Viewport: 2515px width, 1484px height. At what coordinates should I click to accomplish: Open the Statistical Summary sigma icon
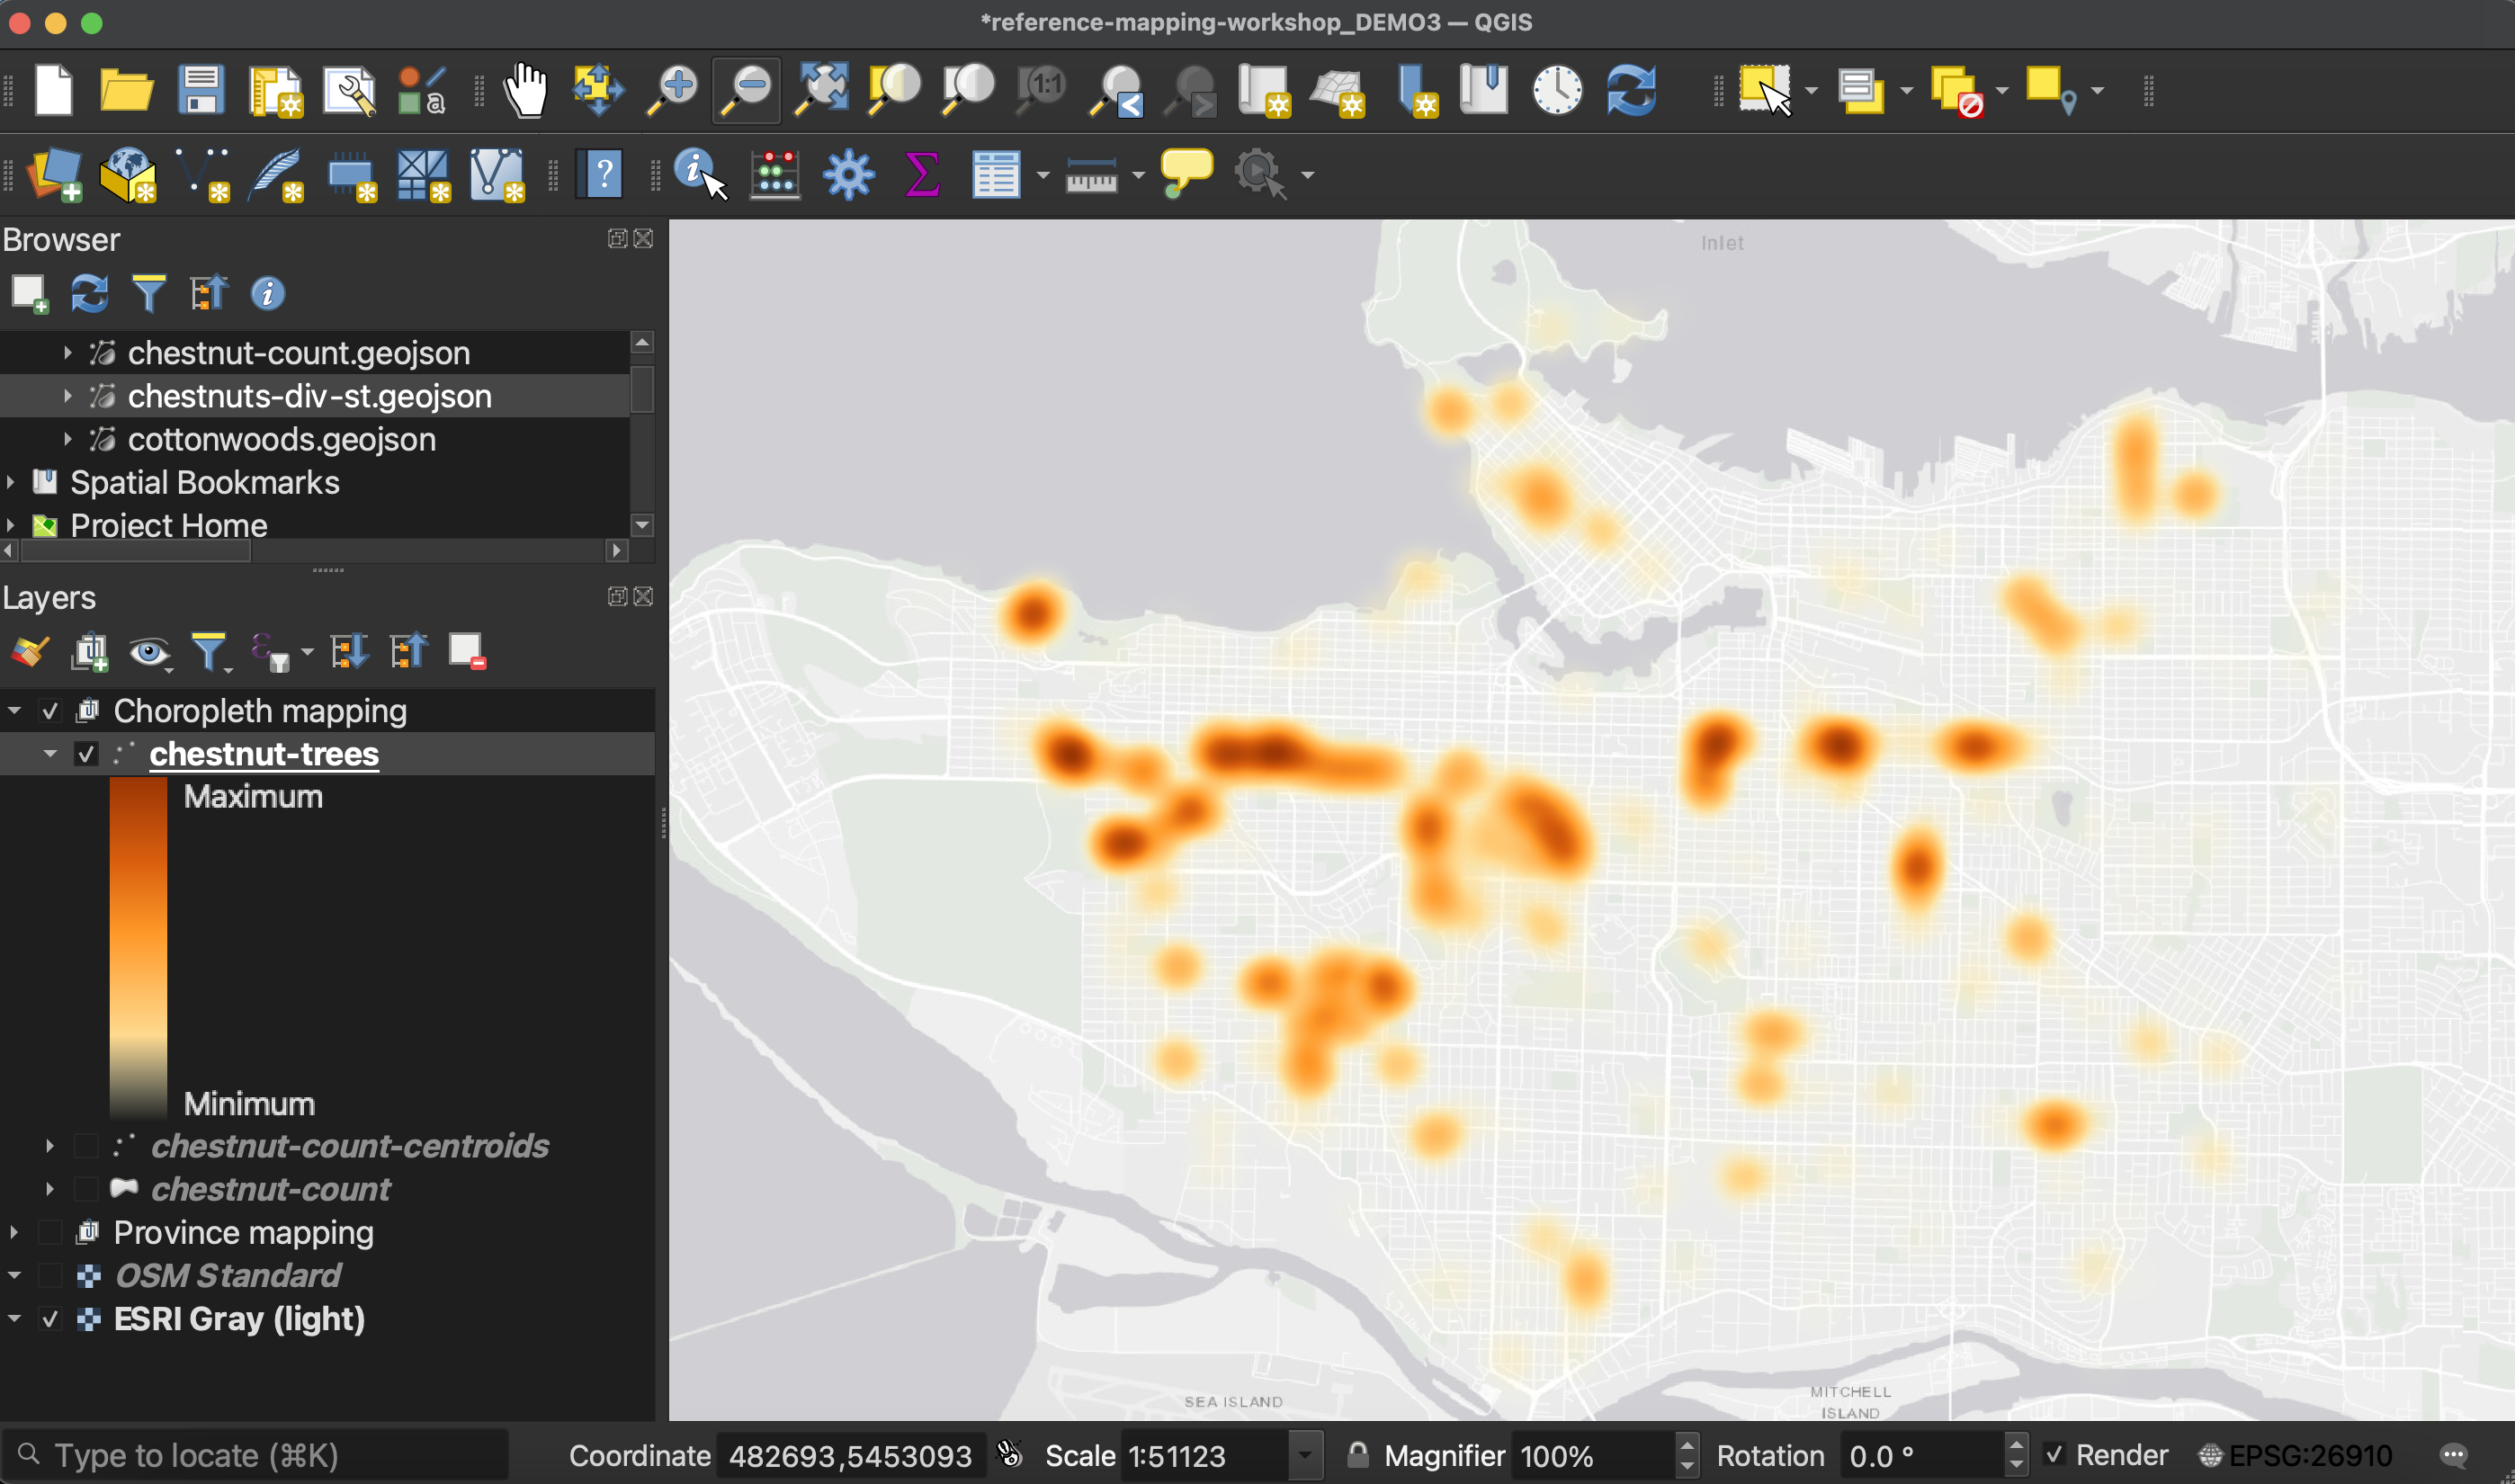921,174
